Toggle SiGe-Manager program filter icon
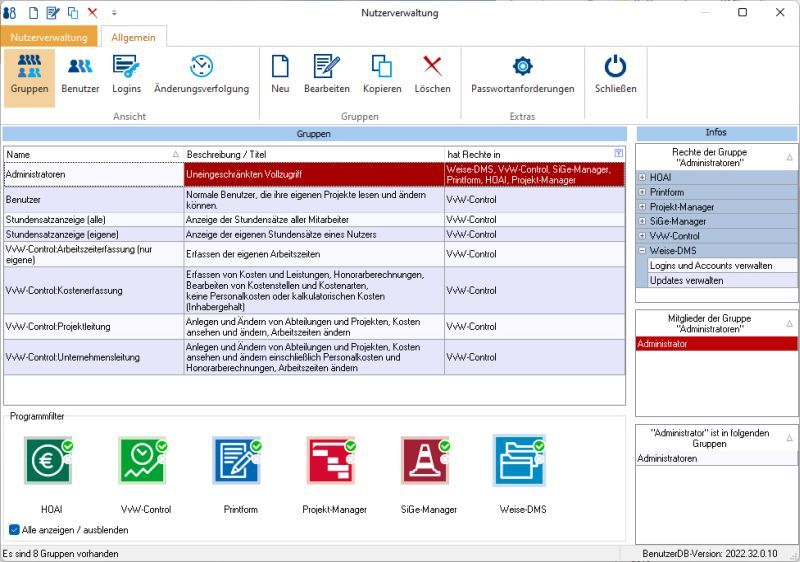The width and height of the screenshot is (800, 562). [x=426, y=461]
